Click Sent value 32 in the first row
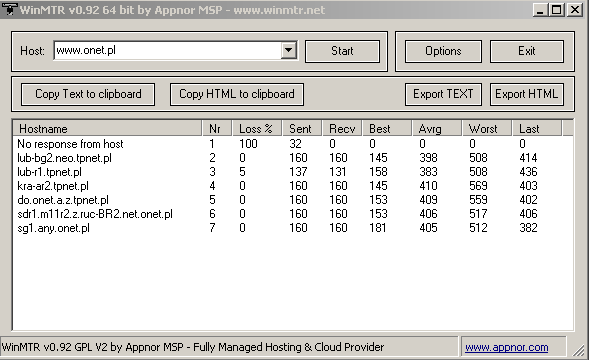The height and width of the screenshot is (360, 589). coord(295,144)
